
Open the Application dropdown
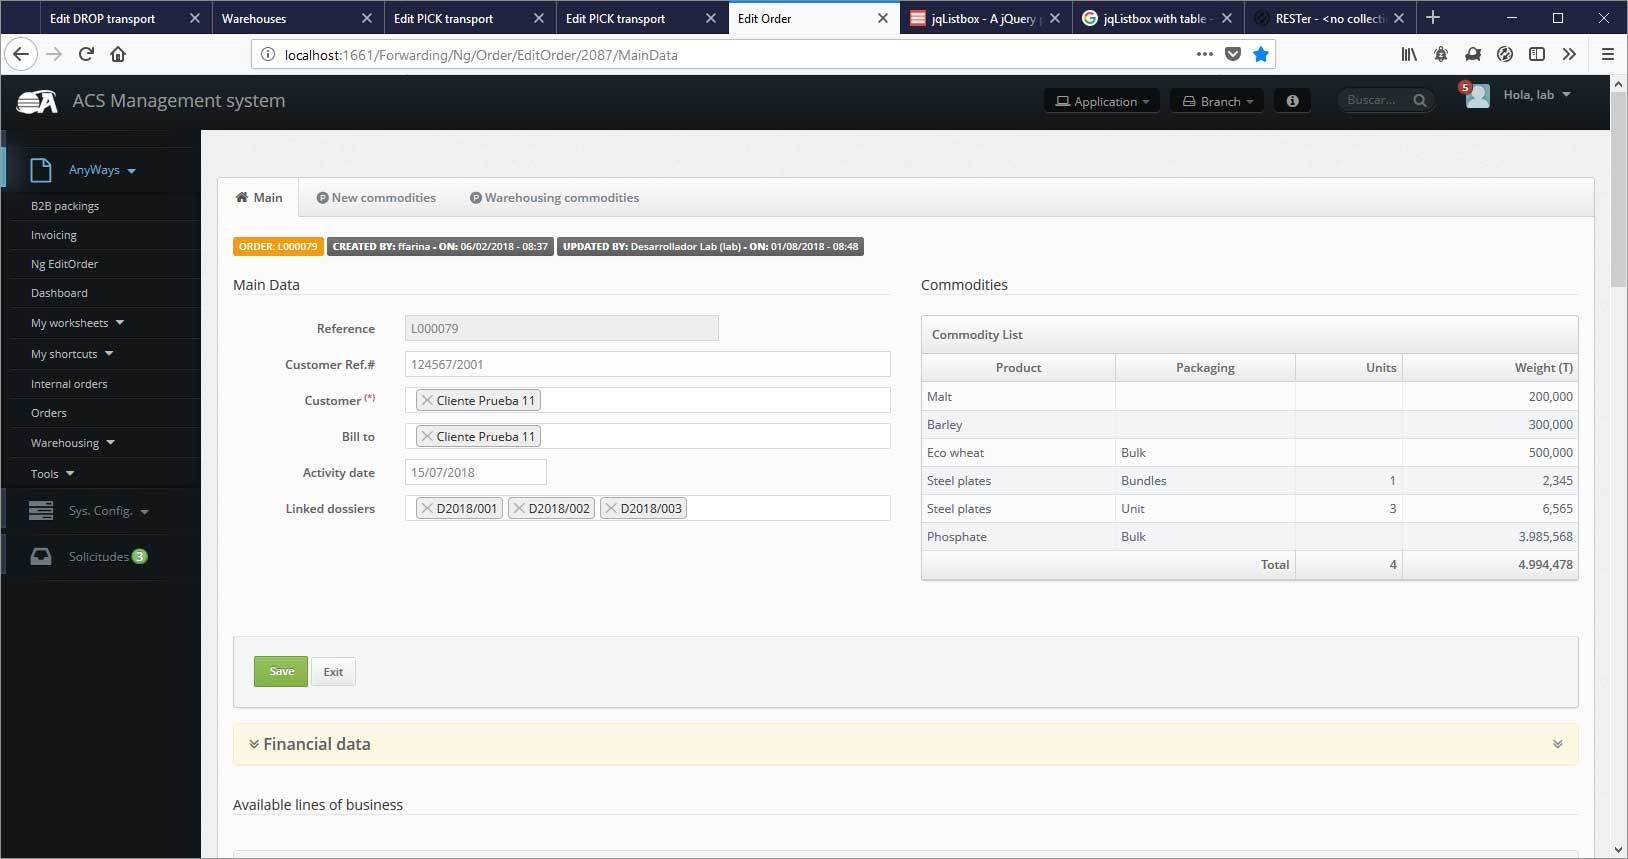coord(1102,101)
